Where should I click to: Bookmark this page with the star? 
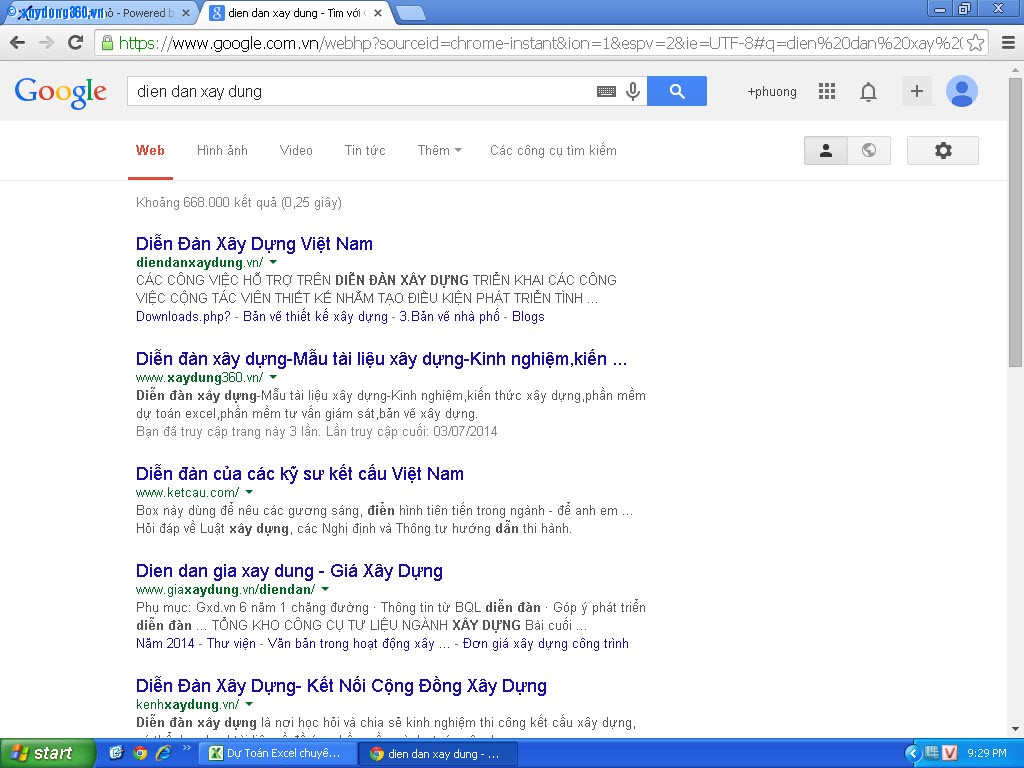(976, 43)
